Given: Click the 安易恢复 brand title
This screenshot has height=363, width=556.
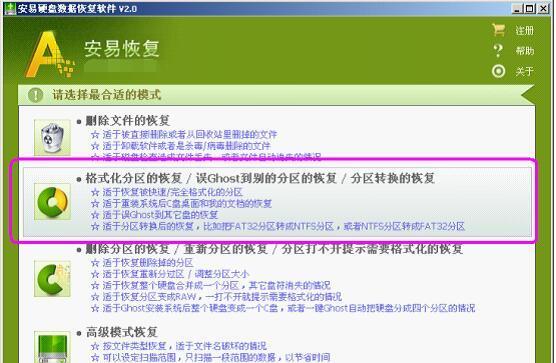Looking at the screenshot, I should [122, 49].
